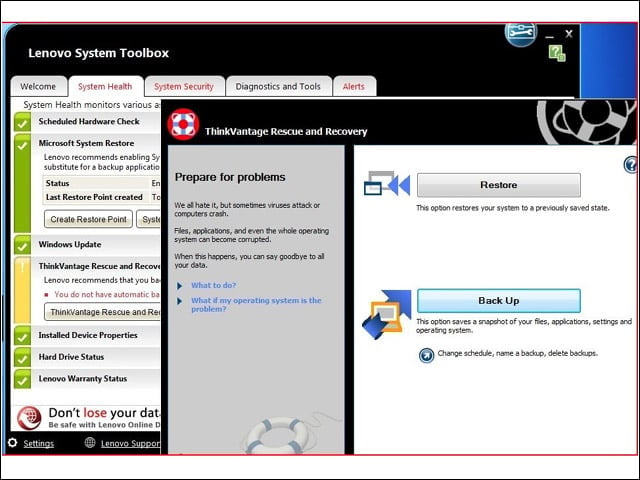Switch to the System Health tab
The image size is (640, 480).
coord(105,87)
